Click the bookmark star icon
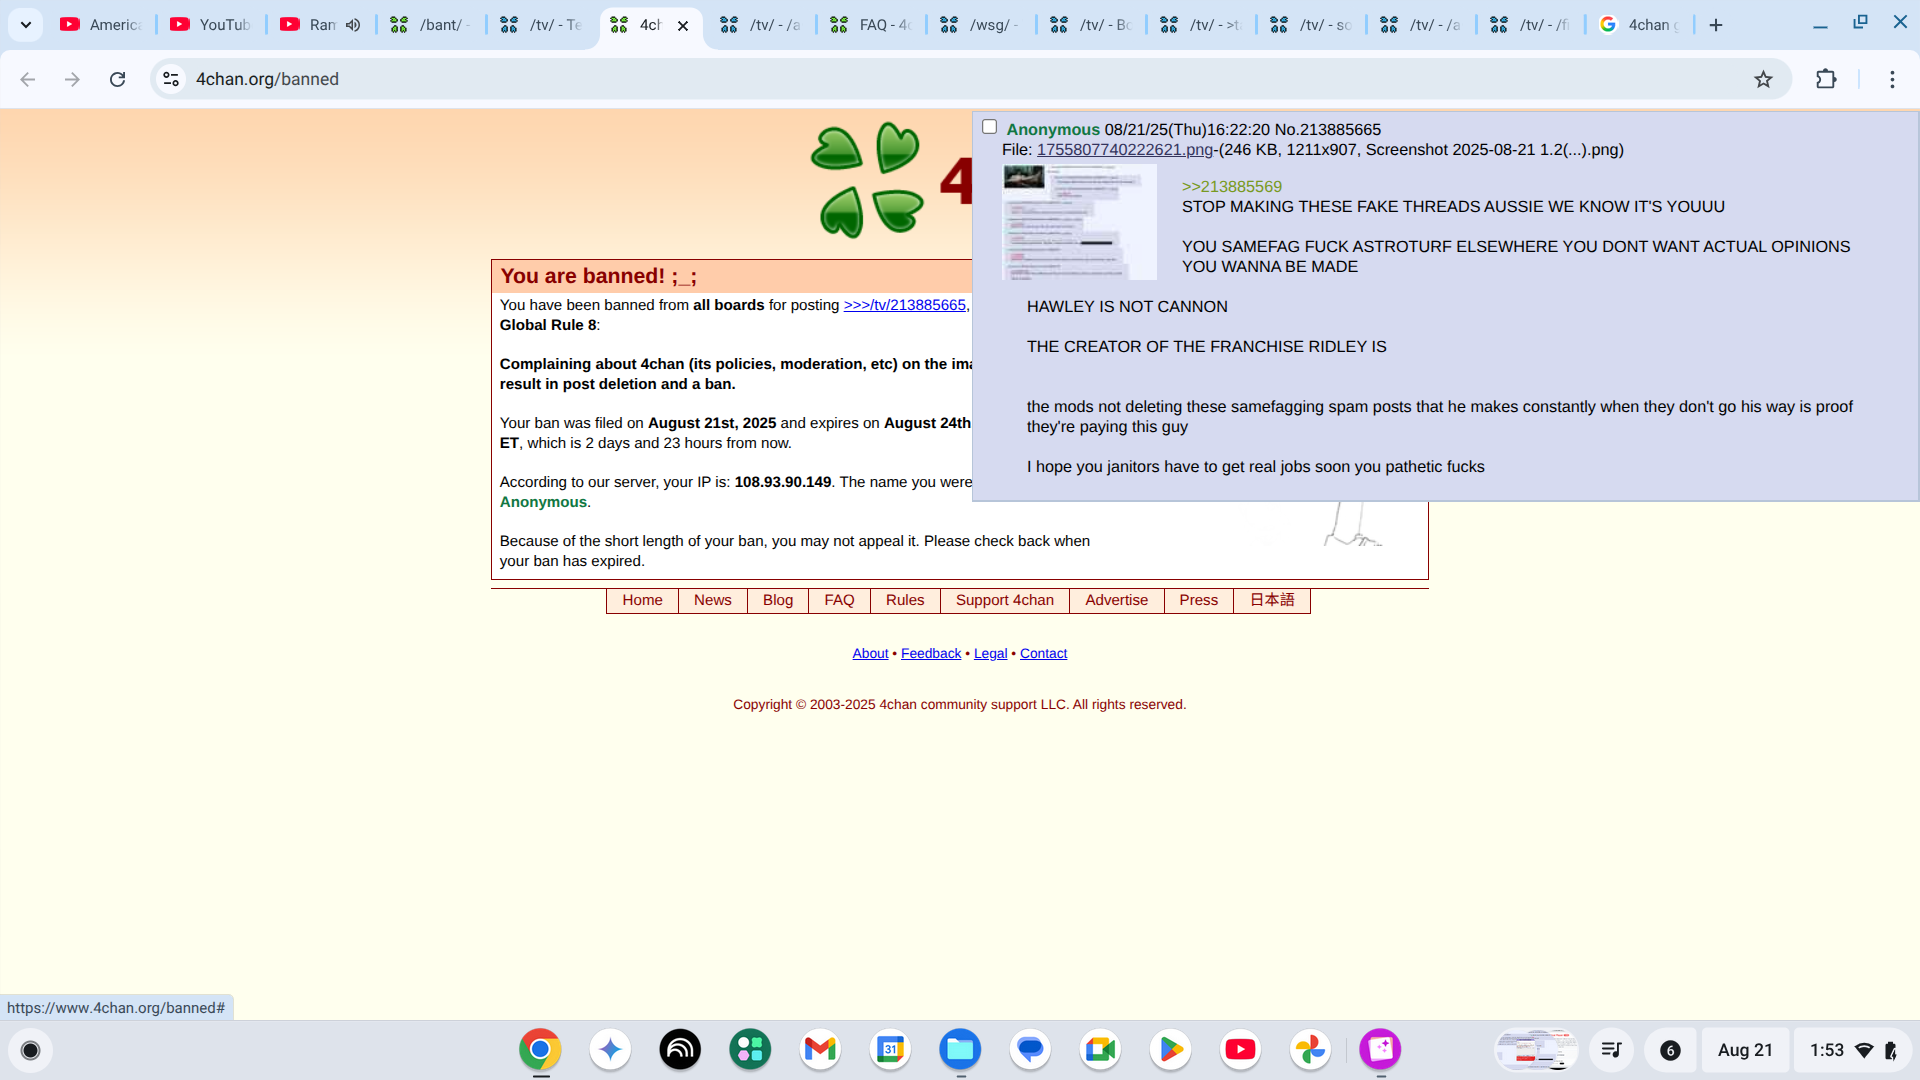Viewport: 1920px width, 1080px height. (x=1763, y=79)
